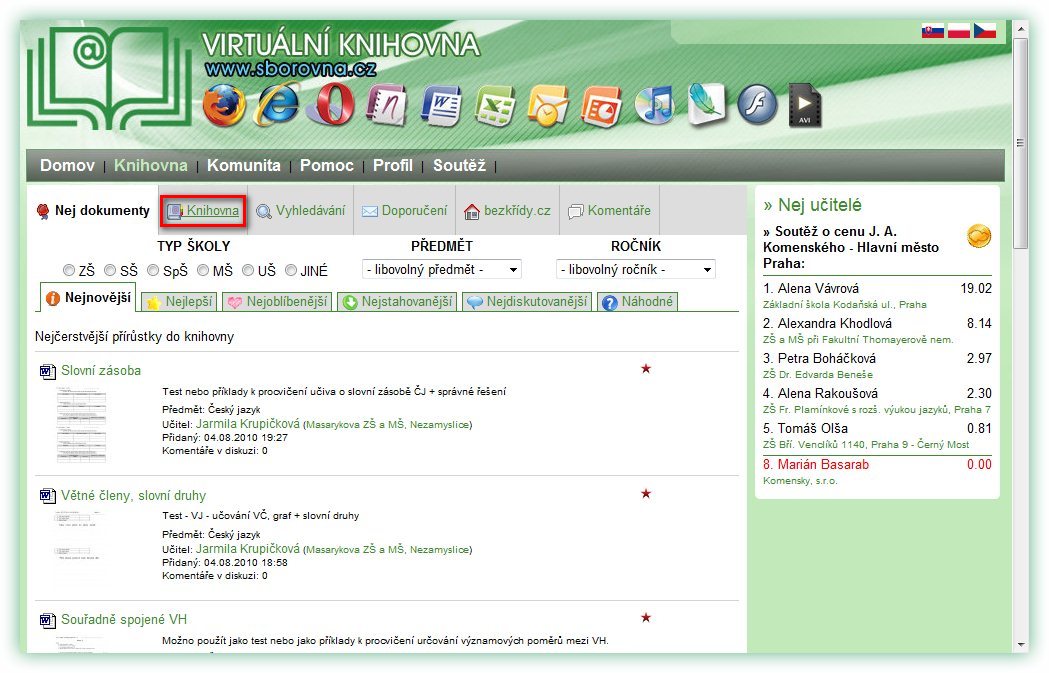The height and width of the screenshot is (673, 1049).
Task: Select the Nejdiskutovanější filter tab
Action: [x=527, y=302]
